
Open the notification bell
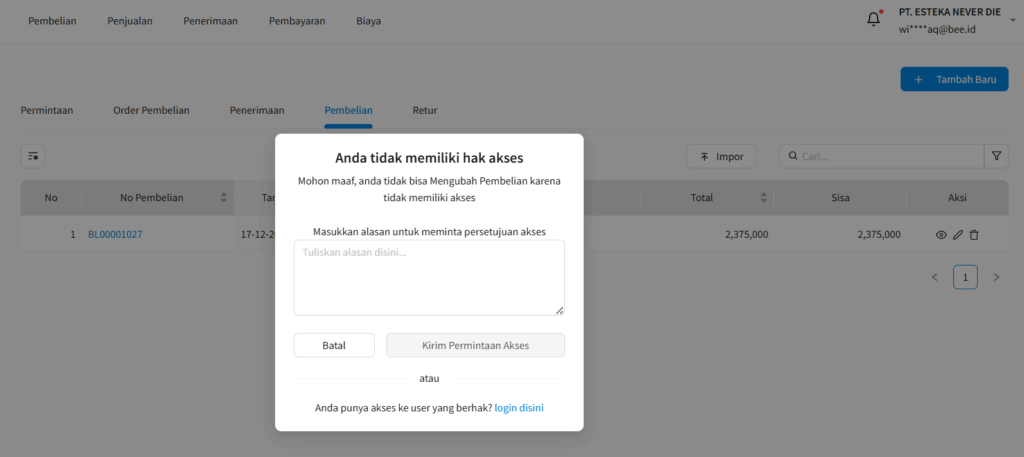click(x=873, y=20)
